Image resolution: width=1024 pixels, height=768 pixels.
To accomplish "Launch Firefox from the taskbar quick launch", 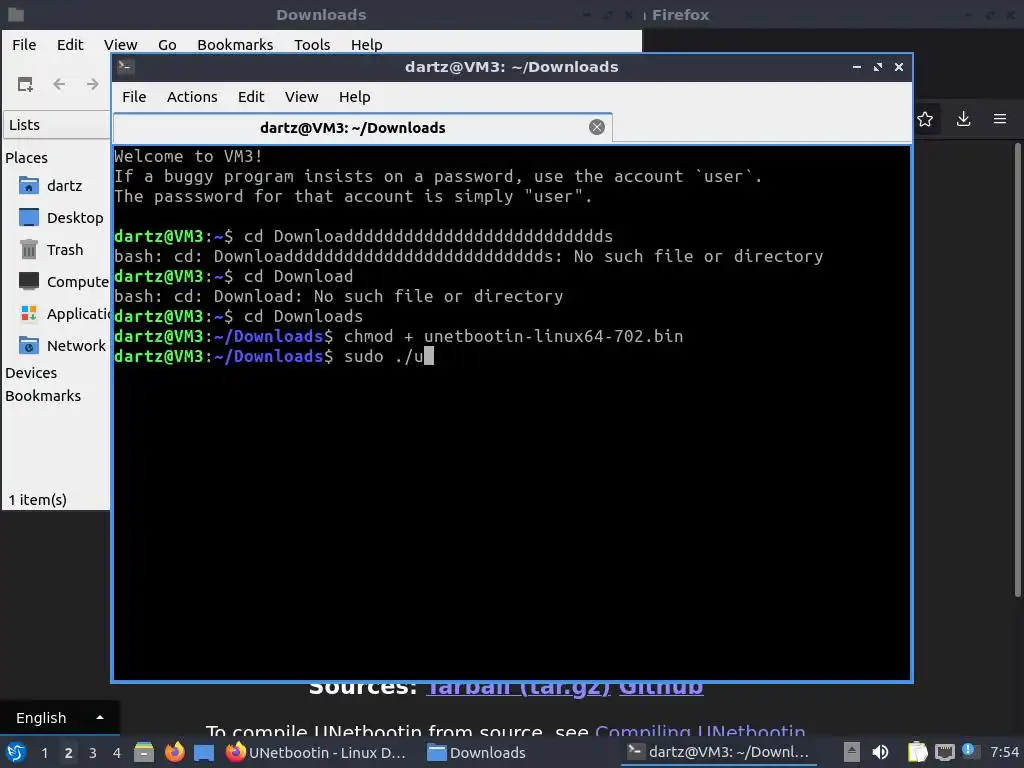I will pos(174,752).
